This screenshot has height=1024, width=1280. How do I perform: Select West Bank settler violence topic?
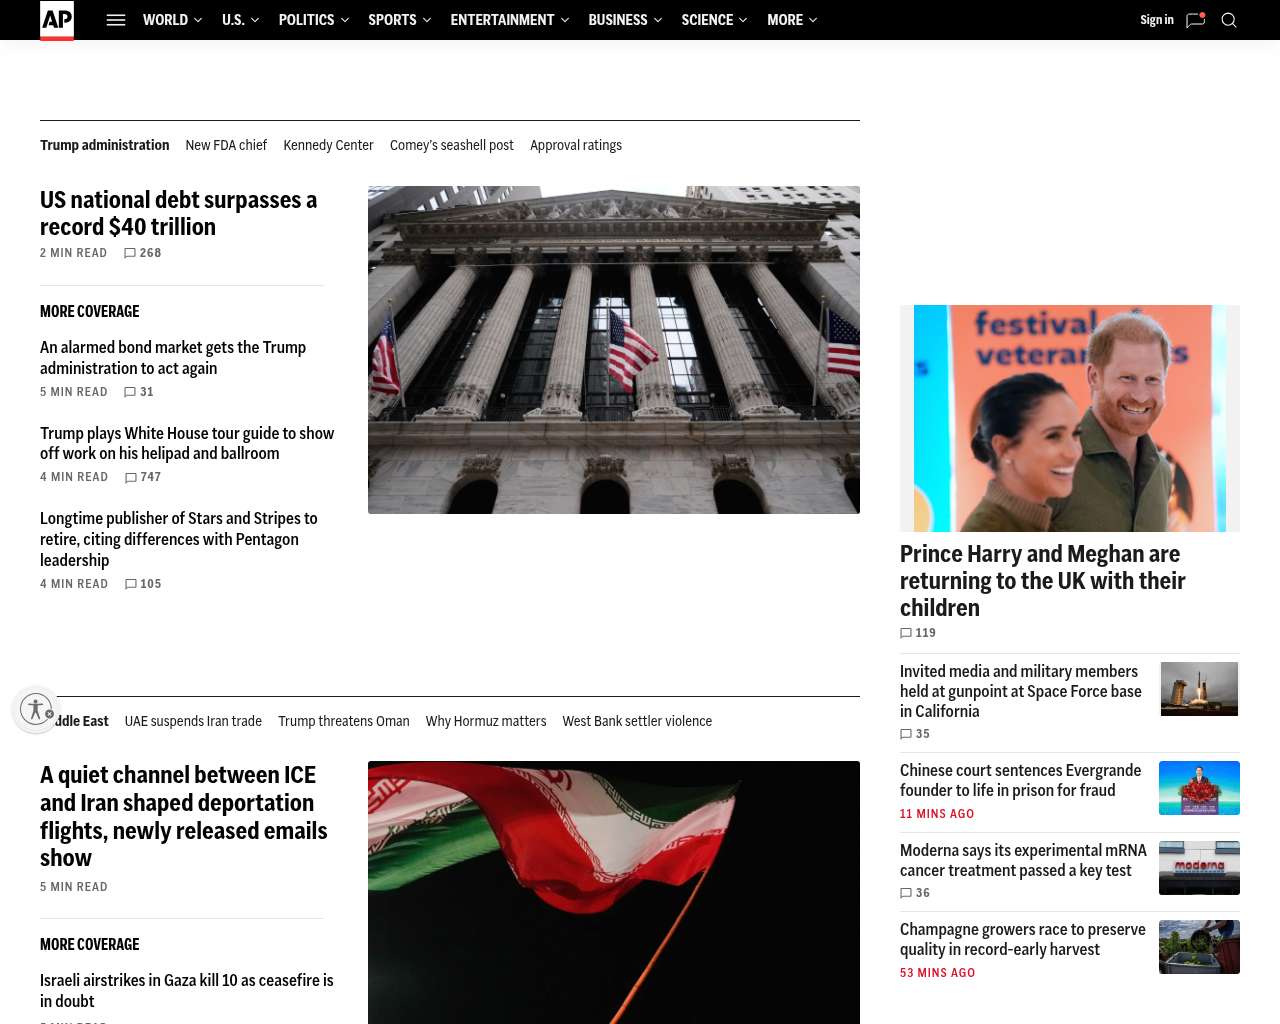pos(637,721)
